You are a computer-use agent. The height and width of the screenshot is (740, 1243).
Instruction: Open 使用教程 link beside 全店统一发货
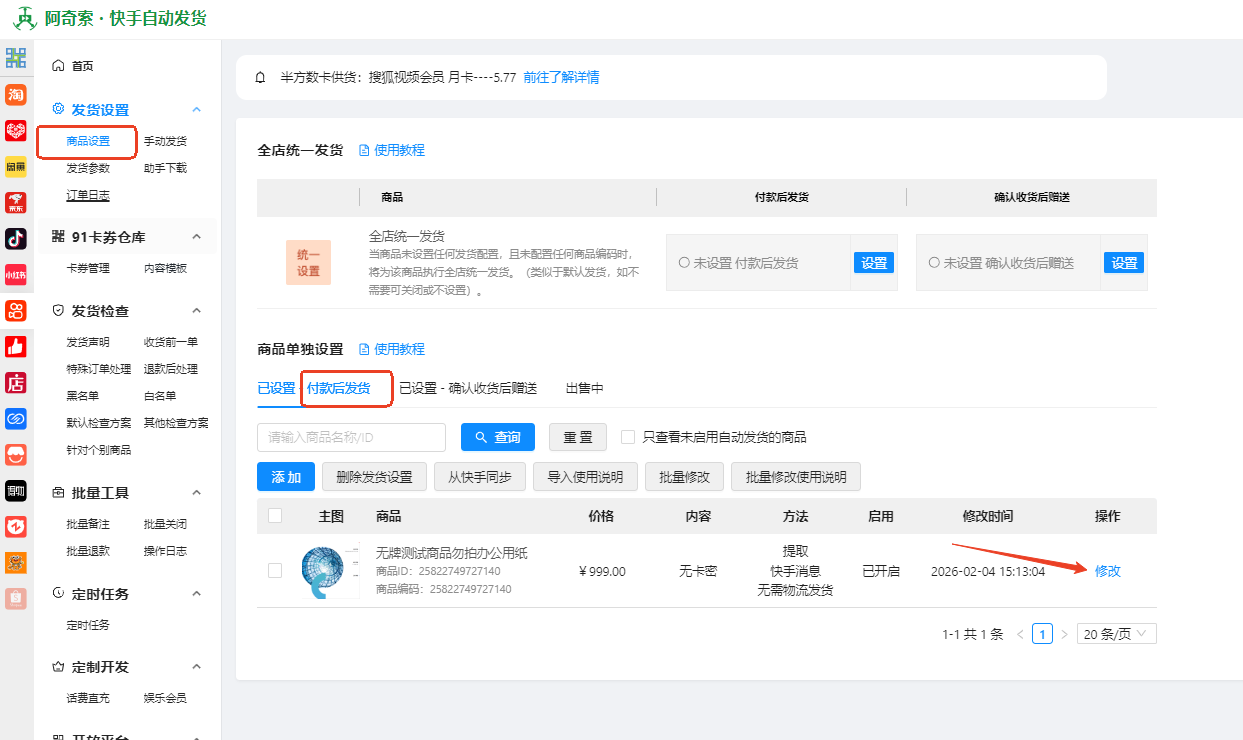392,150
